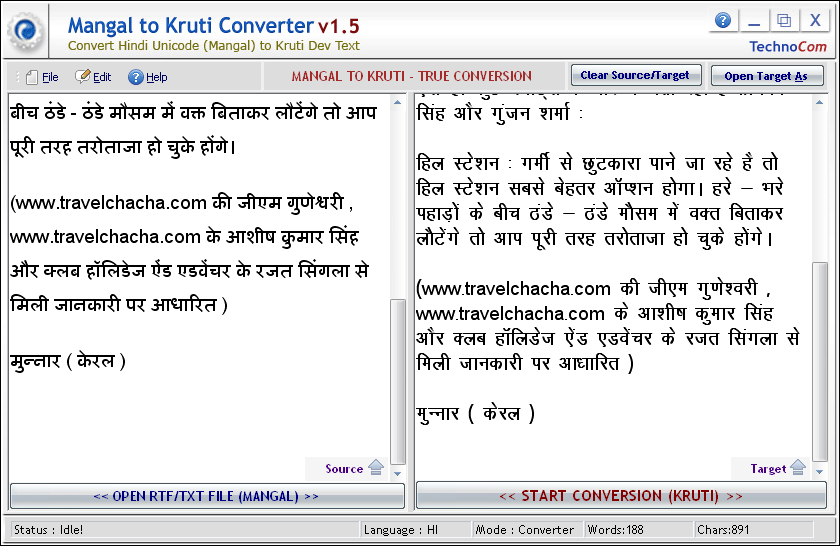Maximize the converter window
The height and width of the screenshot is (546, 840).
[x=784, y=21]
